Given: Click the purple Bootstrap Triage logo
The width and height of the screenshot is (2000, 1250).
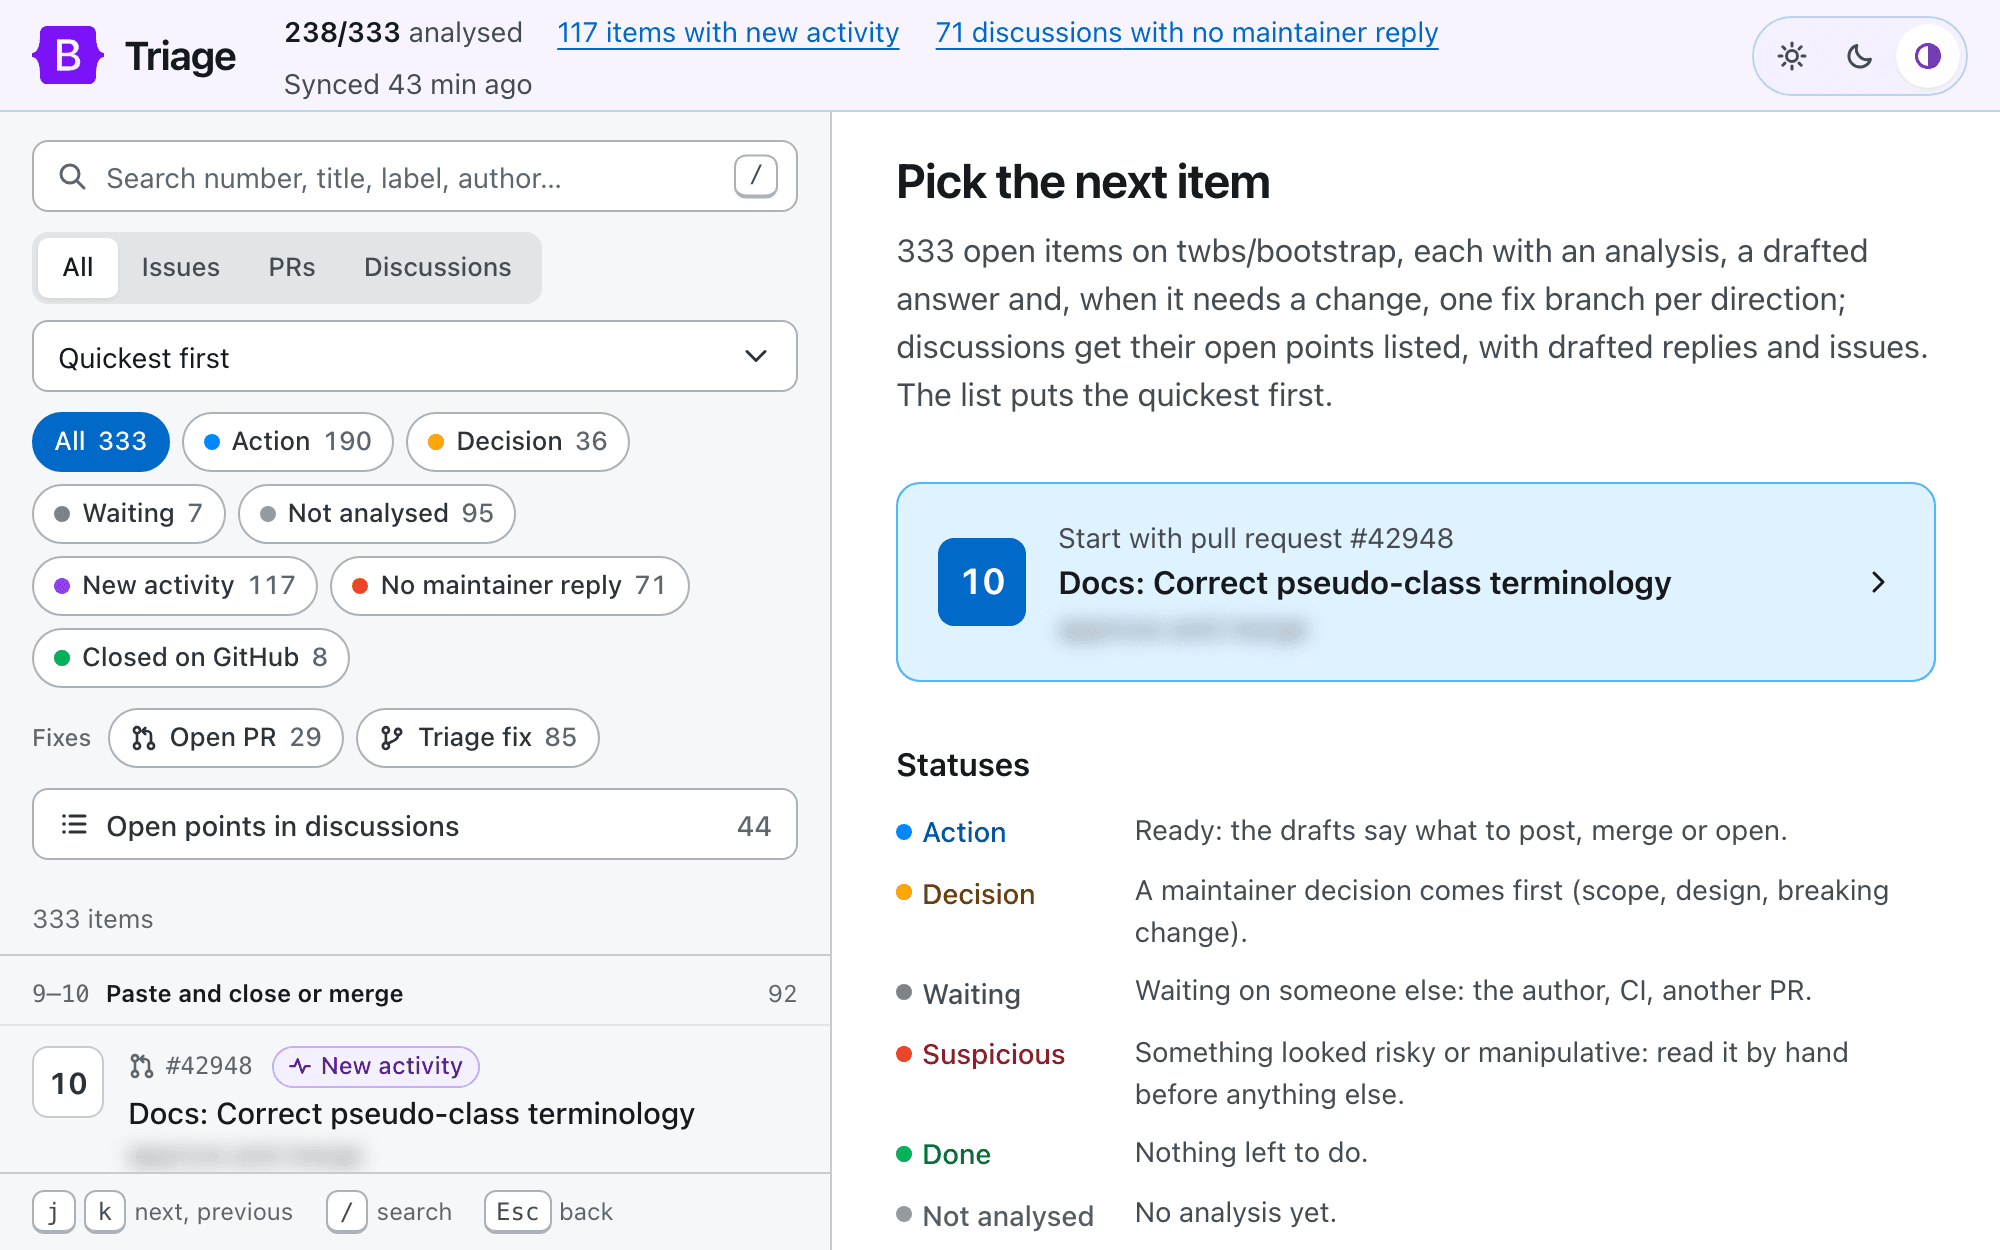Looking at the screenshot, I should (x=68, y=56).
